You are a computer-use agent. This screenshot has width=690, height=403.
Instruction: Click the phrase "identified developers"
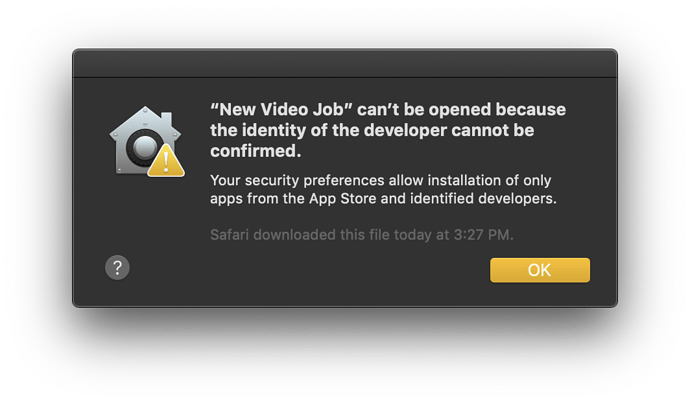[x=481, y=198]
